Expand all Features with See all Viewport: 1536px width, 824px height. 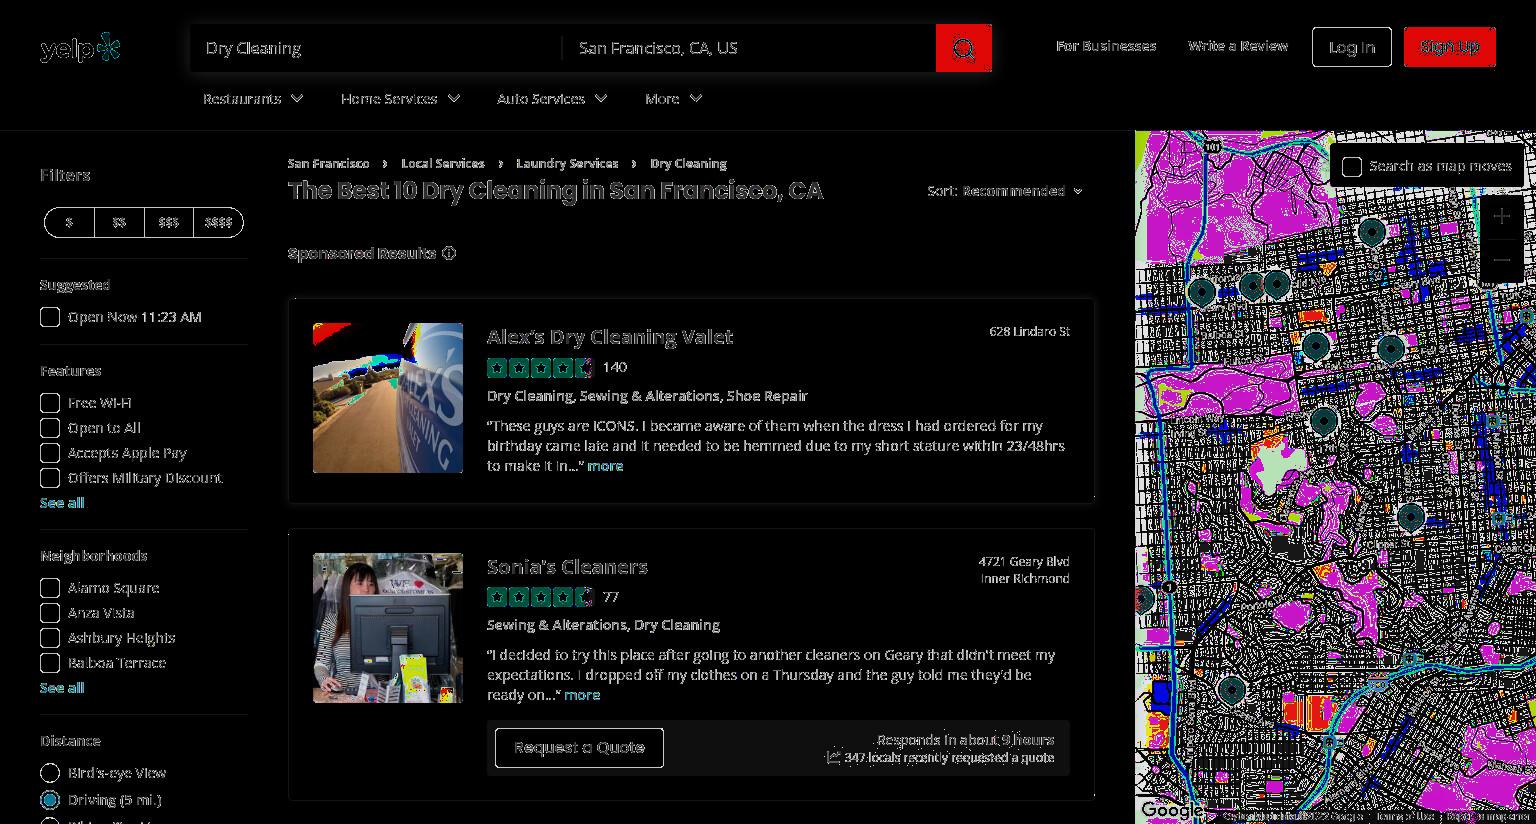[x=62, y=503]
